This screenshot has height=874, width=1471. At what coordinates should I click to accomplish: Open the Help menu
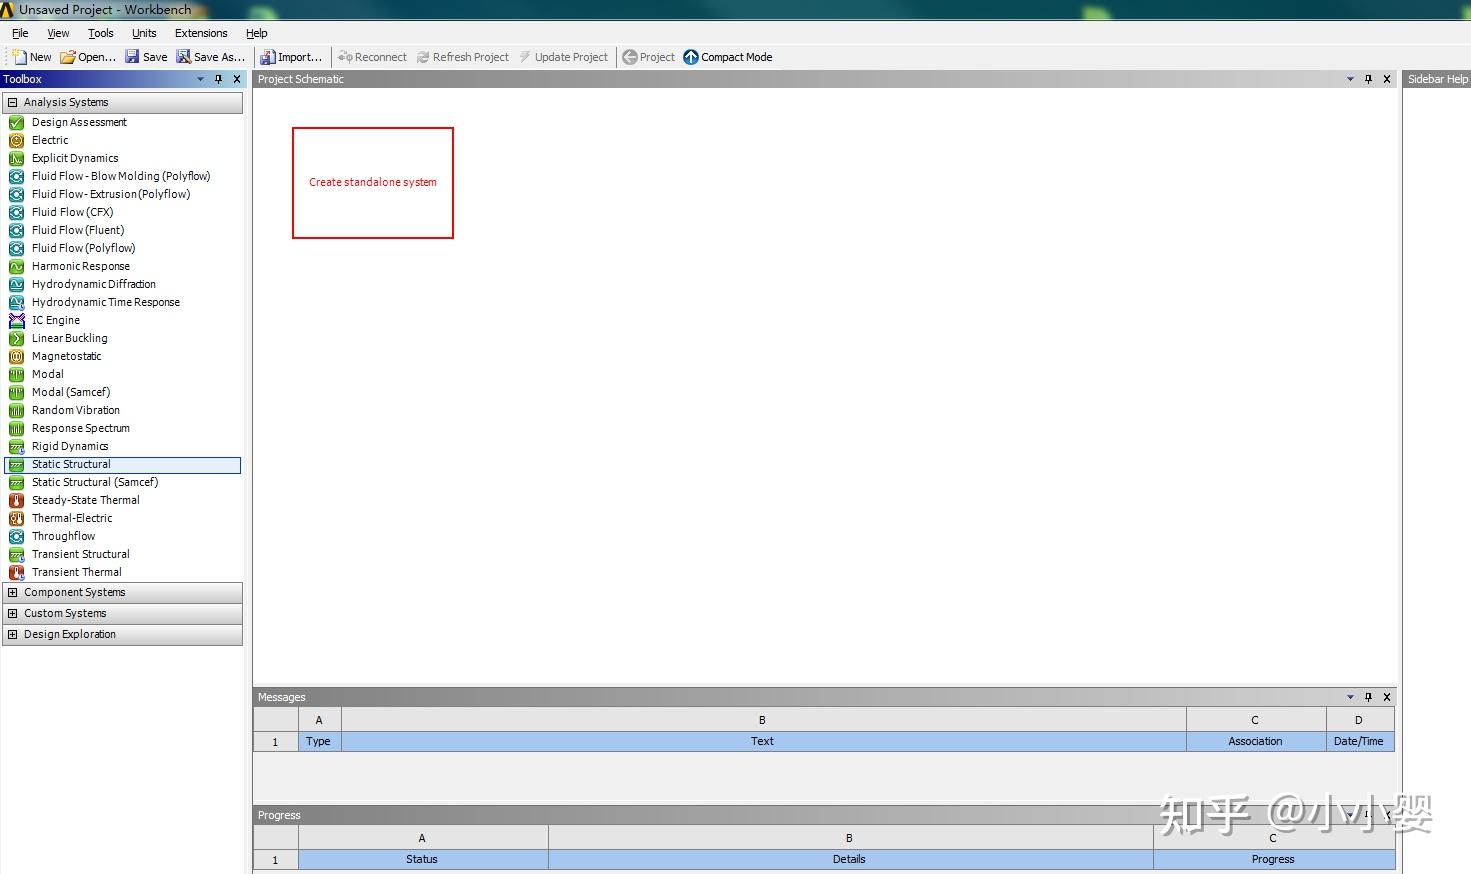pyautogui.click(x=257, y=33)
